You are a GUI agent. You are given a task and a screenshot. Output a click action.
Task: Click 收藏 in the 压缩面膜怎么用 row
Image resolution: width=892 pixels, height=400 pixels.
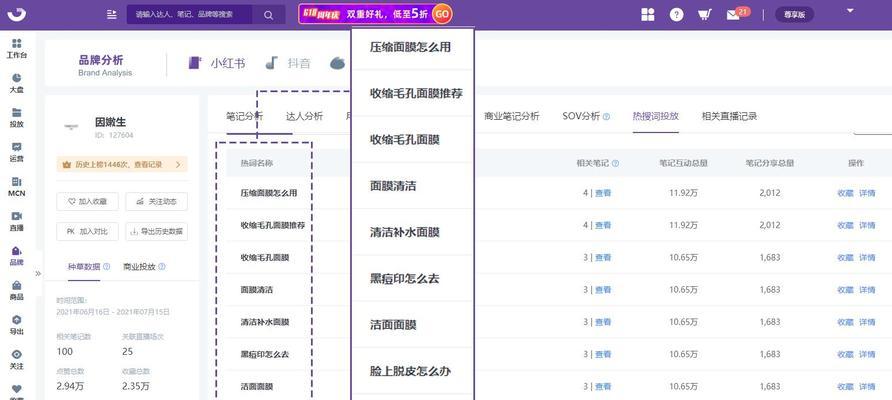pyautogui.click(x=845, y=193)
